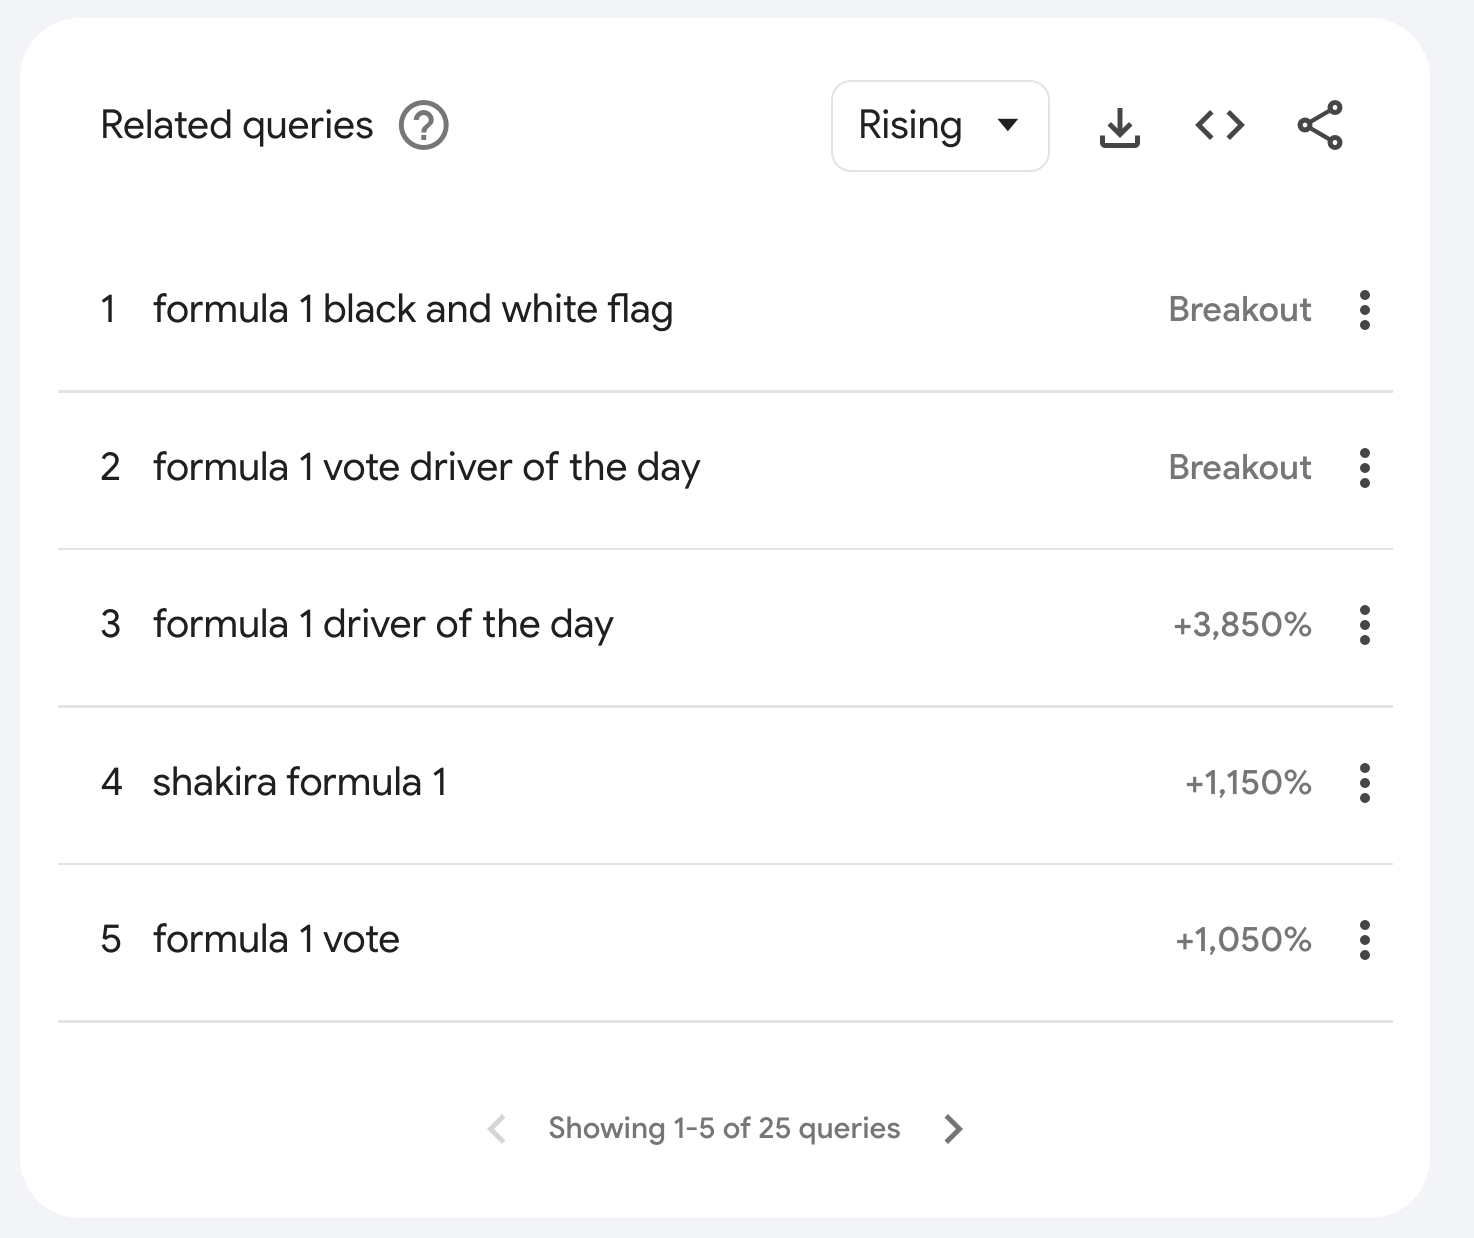This screenshot has height=1238, width=1474.
Task: Click the Rising dropdown arrow
Action: click(x=1008, y=126)
